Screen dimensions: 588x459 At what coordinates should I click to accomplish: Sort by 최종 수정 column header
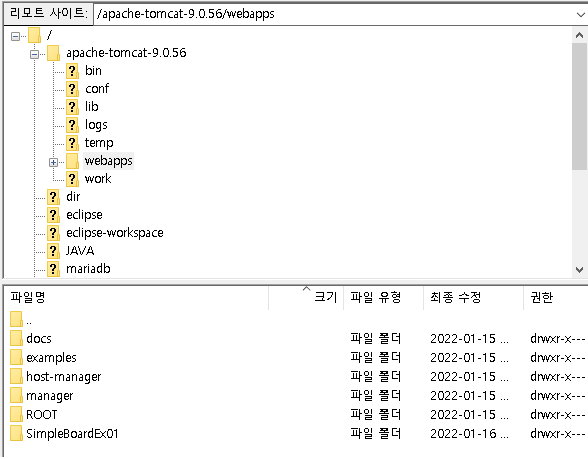point(474,298)
